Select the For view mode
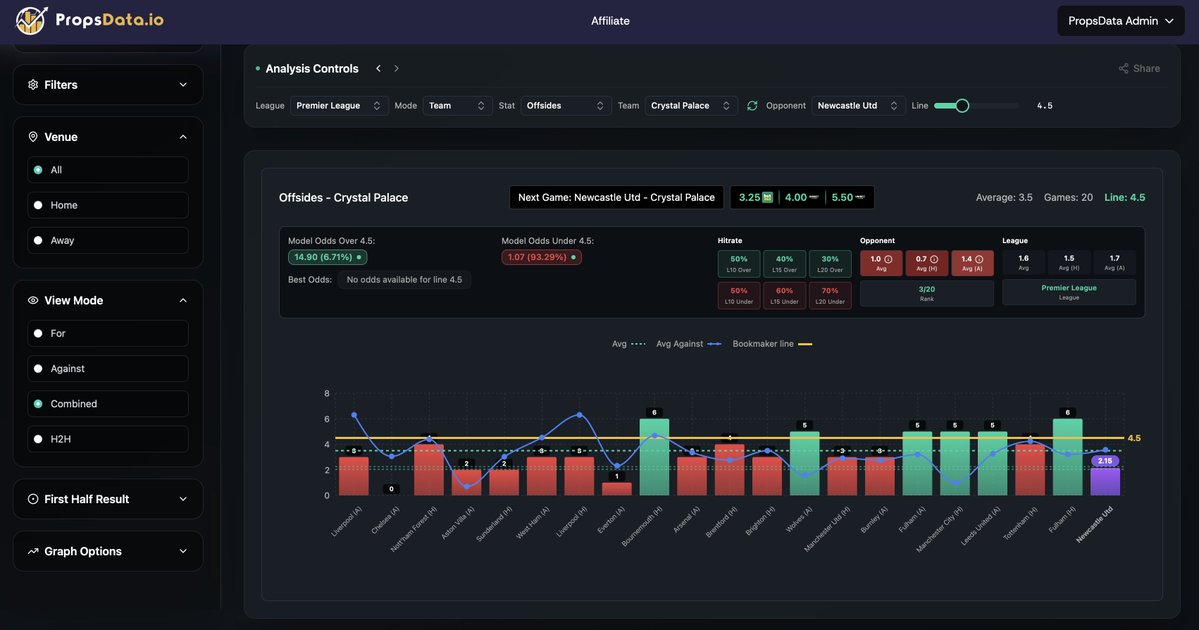The image size is (1199, 630). pyautogui.click(x=108, y=333)
